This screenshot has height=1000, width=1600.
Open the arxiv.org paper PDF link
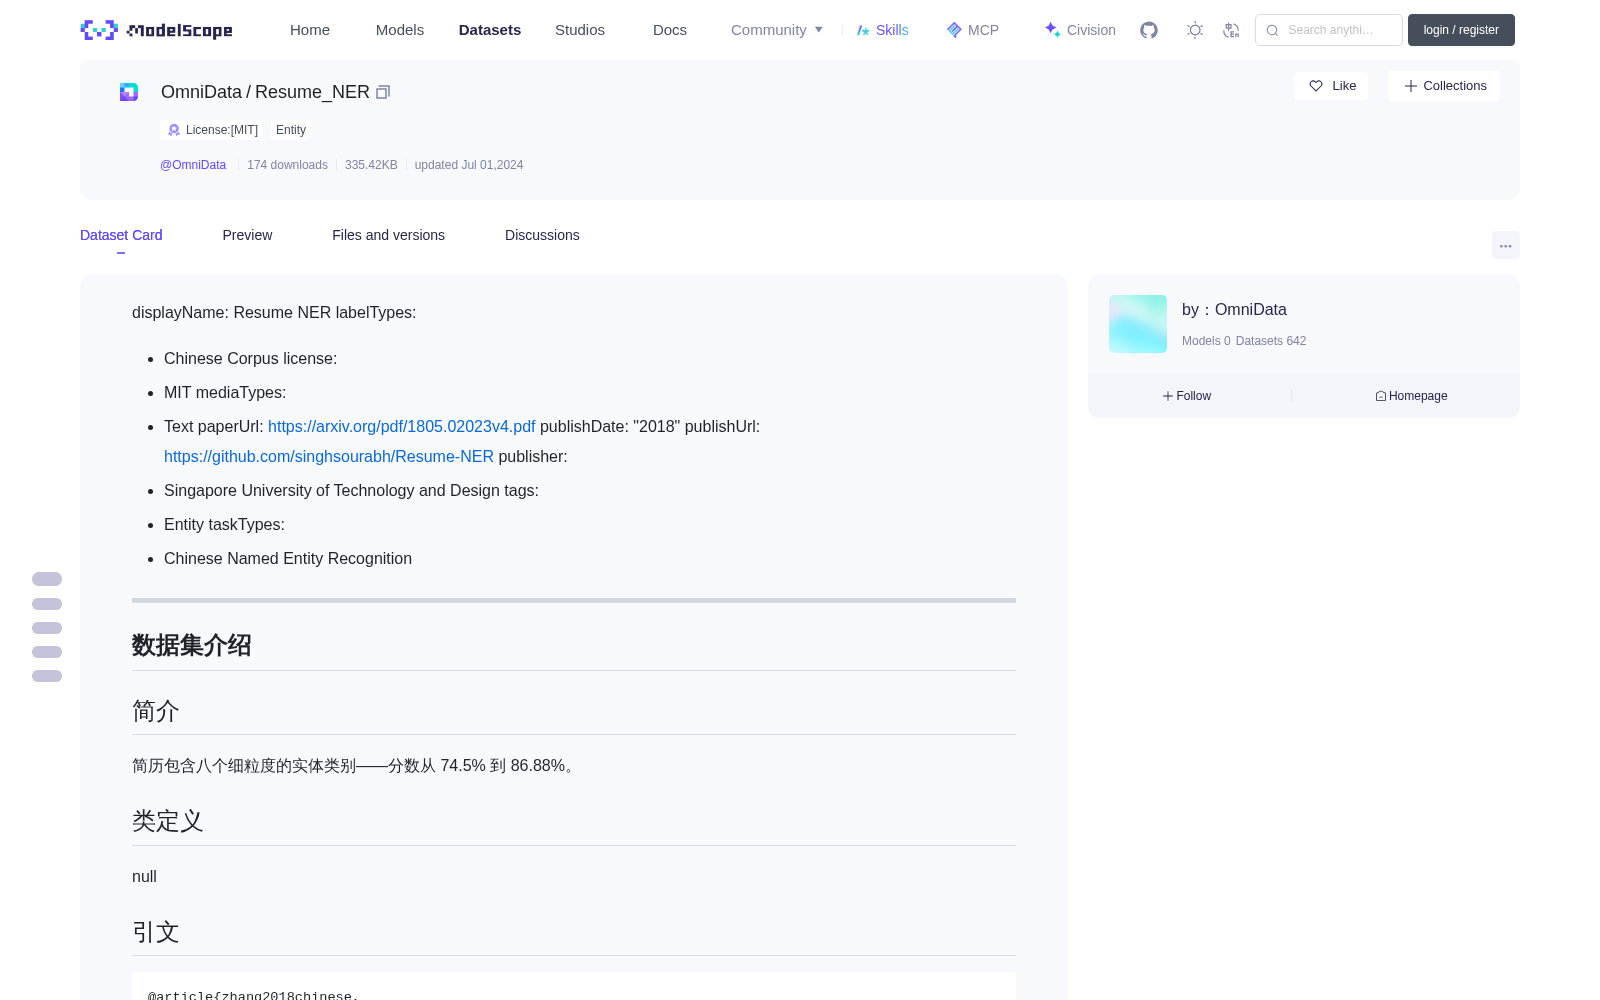[x=402, y=427]
